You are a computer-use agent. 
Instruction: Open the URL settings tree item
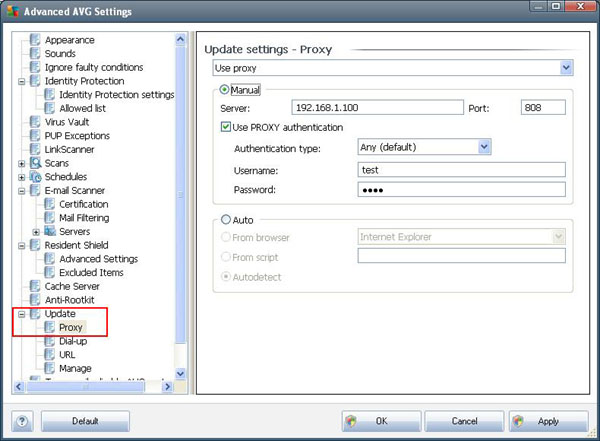[67, 355]
